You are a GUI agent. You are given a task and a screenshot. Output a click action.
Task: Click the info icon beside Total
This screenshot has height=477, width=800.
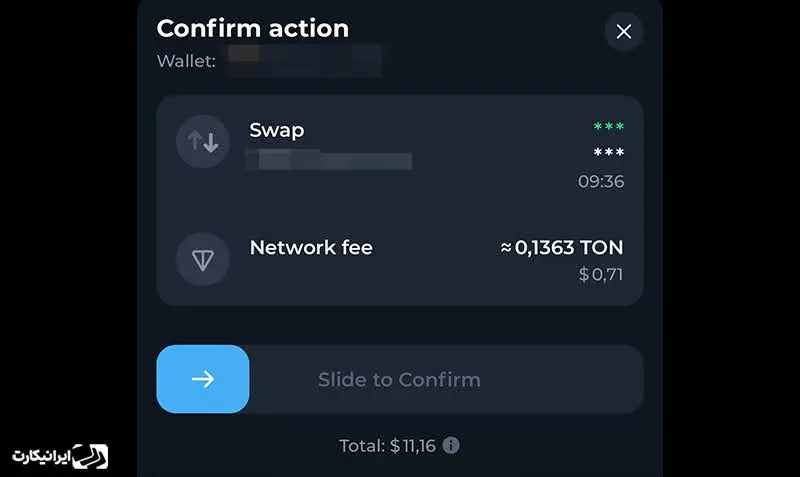click(451, 445)
